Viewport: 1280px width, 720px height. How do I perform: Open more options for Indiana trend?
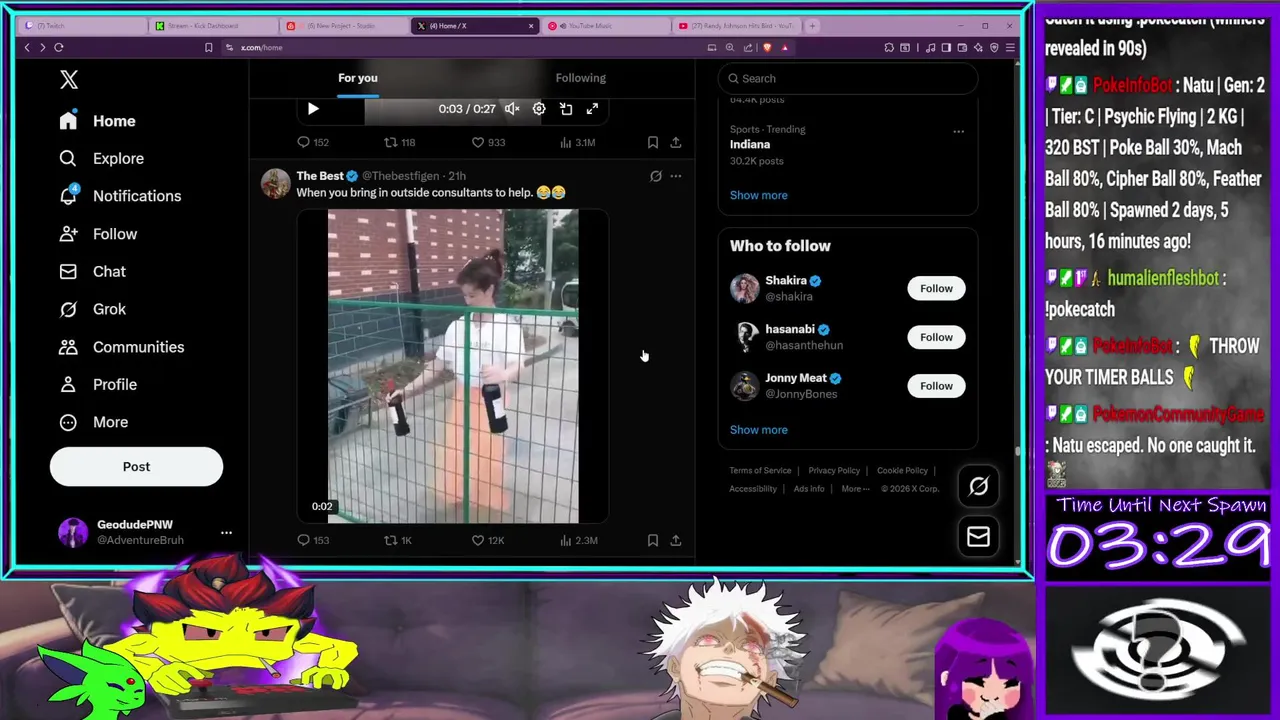958,131
